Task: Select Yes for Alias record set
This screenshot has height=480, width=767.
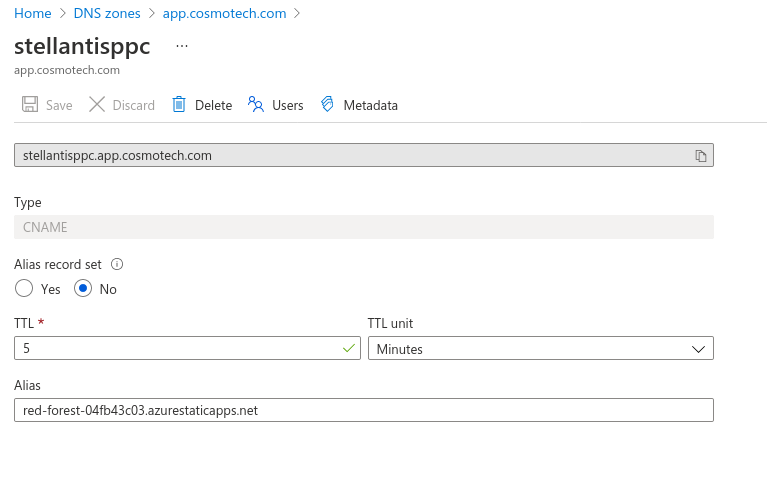Action: (x=25, y=289)
